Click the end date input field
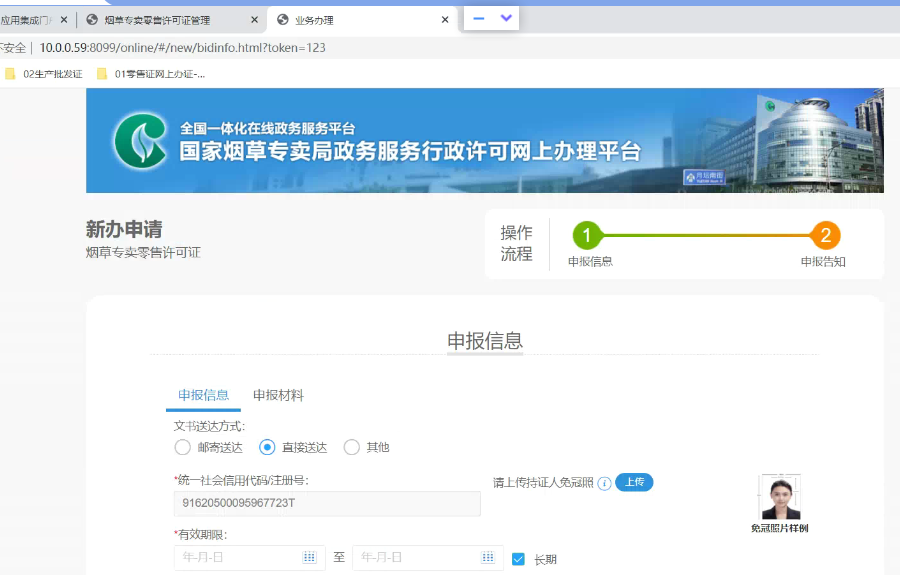Image resolution: width=900 pixels, height=575 pixels. click(x=428, y=557)
